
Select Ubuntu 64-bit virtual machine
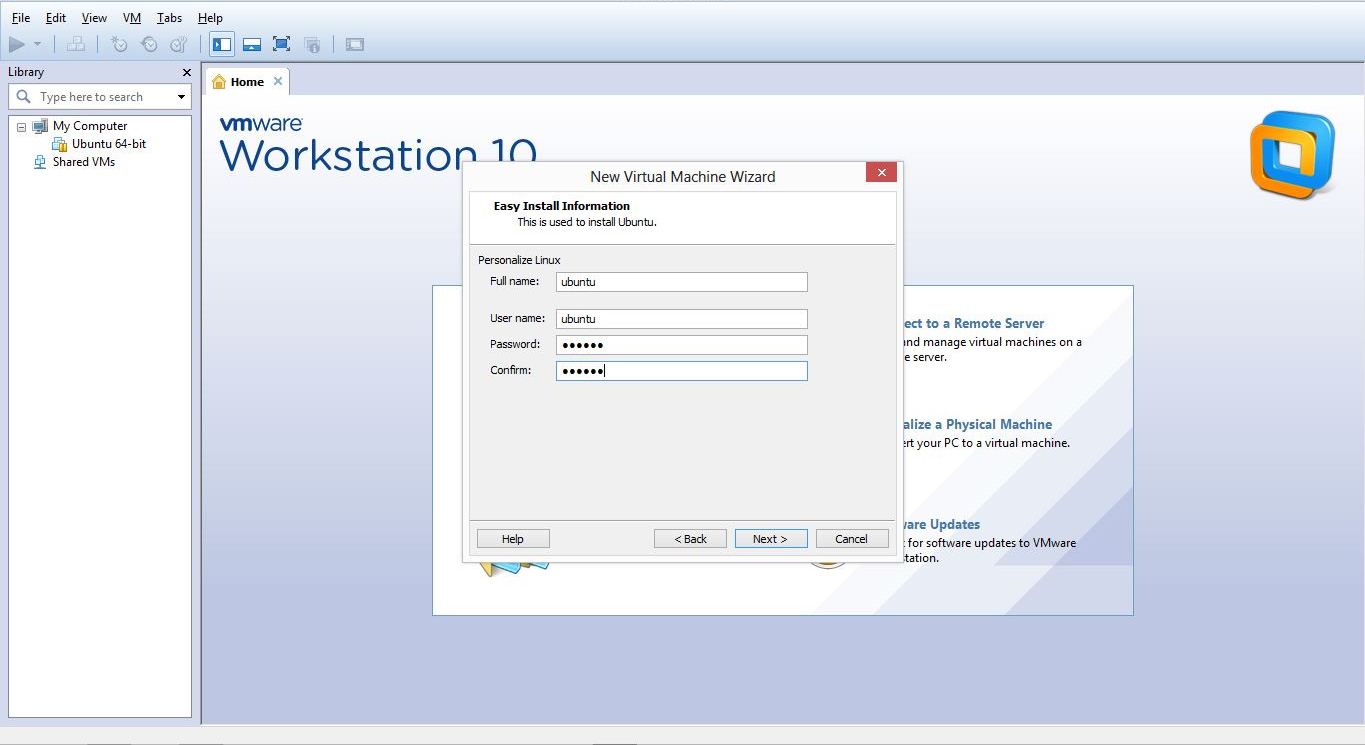pyautogui.click(x=109, y=144)
